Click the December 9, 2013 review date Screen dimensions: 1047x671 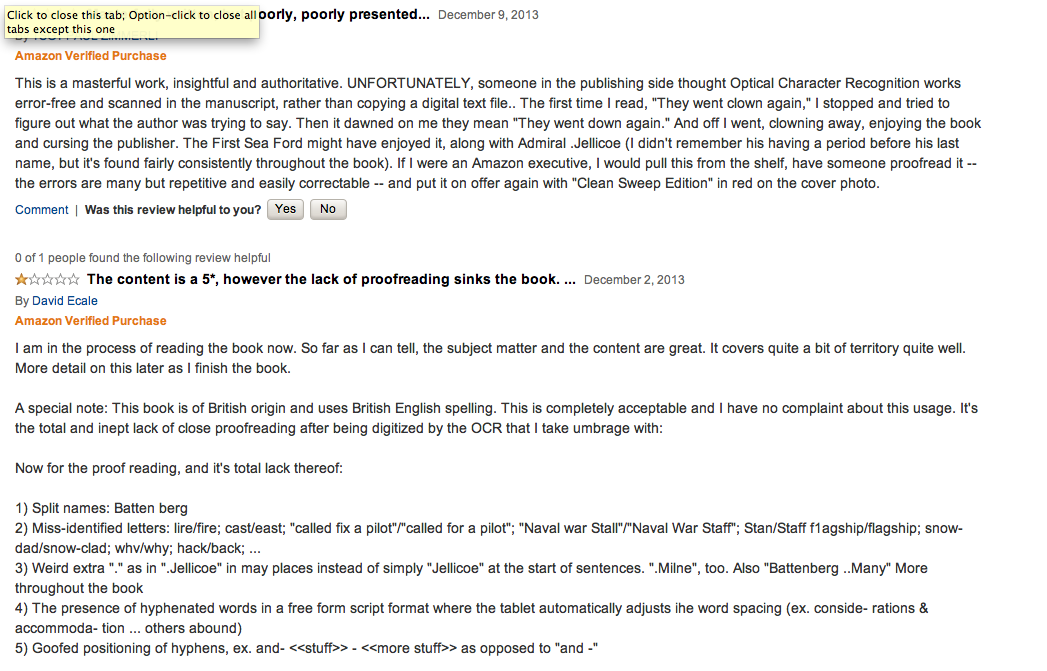tap(488, 15)
